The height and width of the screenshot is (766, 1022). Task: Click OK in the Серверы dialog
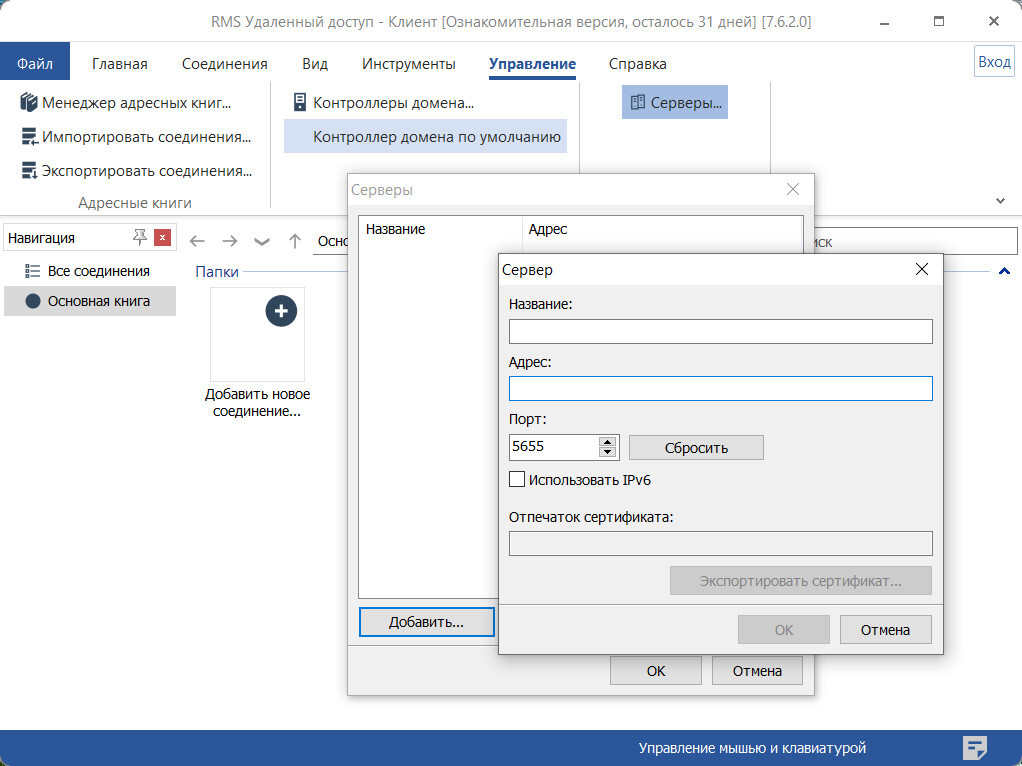coord(656,671)
